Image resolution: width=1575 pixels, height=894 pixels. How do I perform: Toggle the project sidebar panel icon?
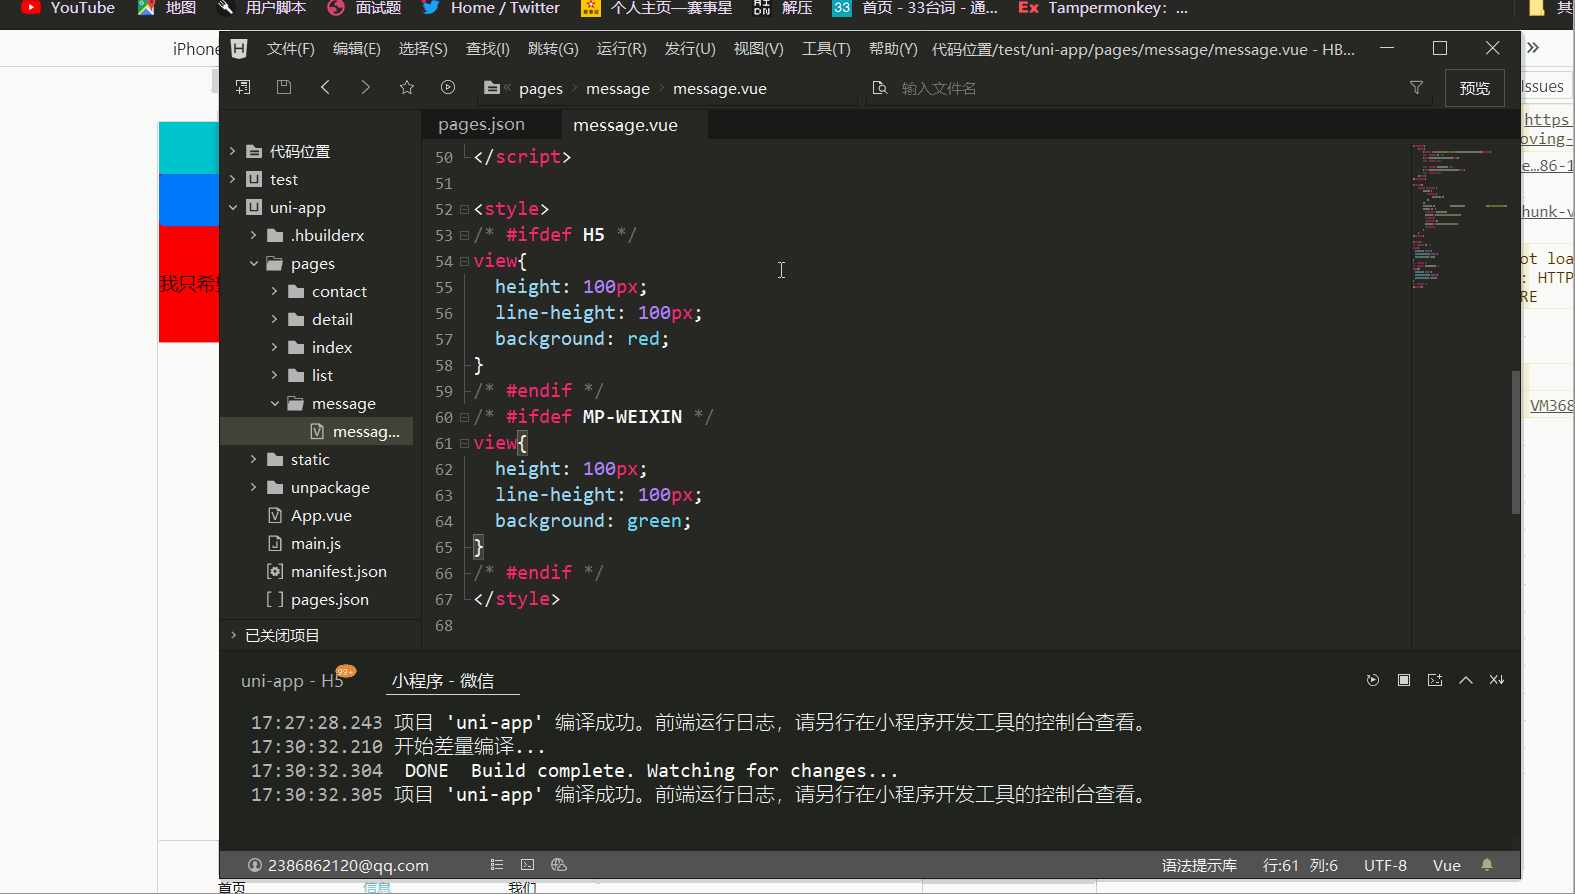point(243,87)
